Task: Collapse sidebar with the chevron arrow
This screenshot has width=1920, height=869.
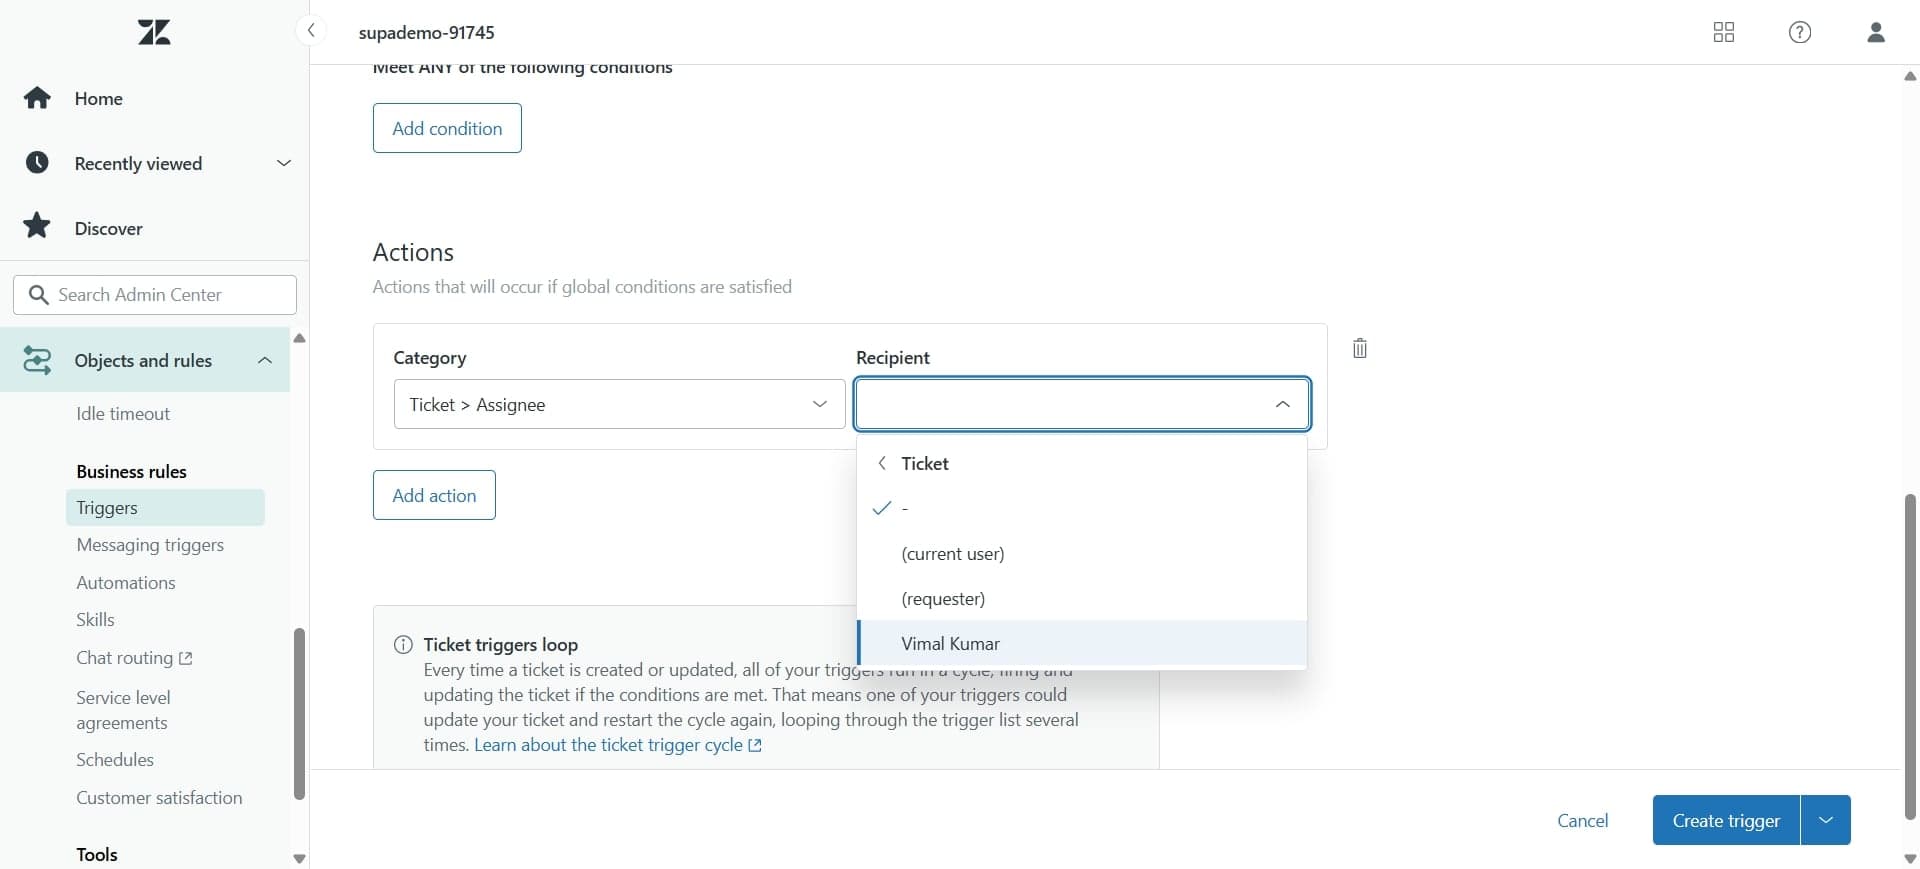Action: [311, 31]
